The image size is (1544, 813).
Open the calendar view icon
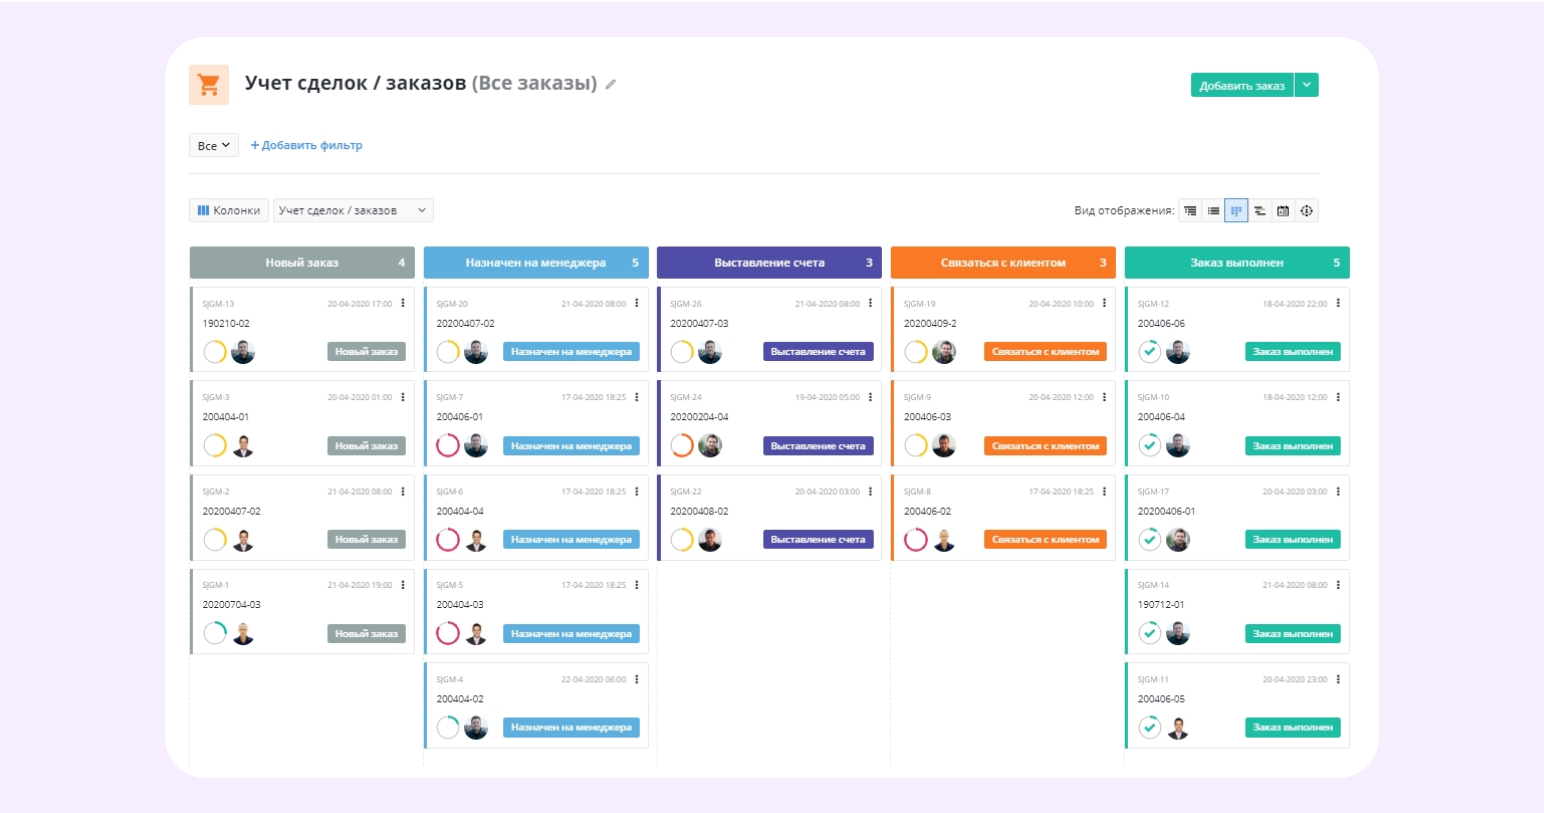[1283, 211]
